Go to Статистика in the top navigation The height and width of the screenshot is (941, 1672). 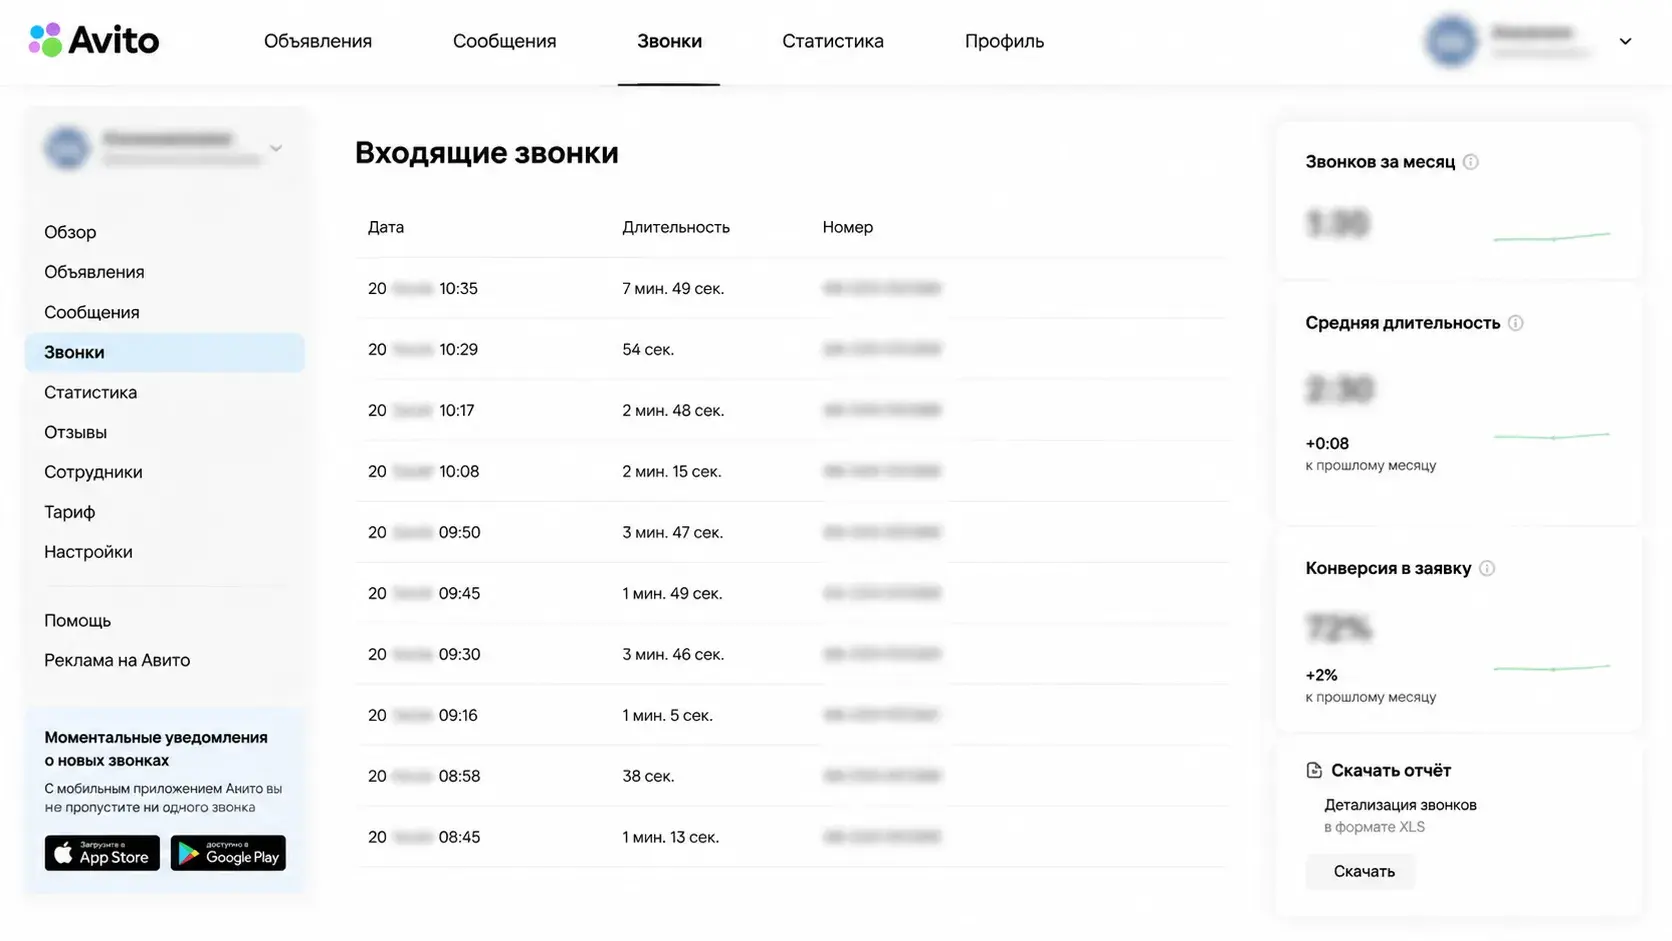point(833,41)
